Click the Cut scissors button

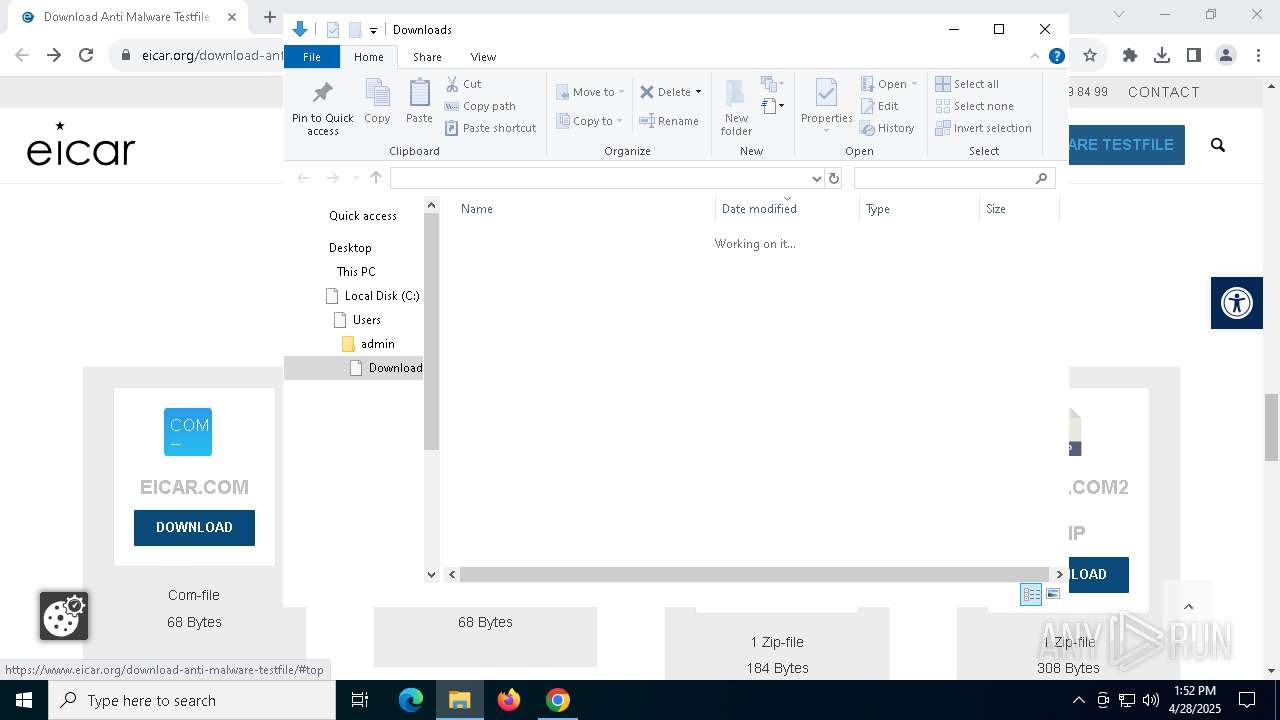(463, 84)
